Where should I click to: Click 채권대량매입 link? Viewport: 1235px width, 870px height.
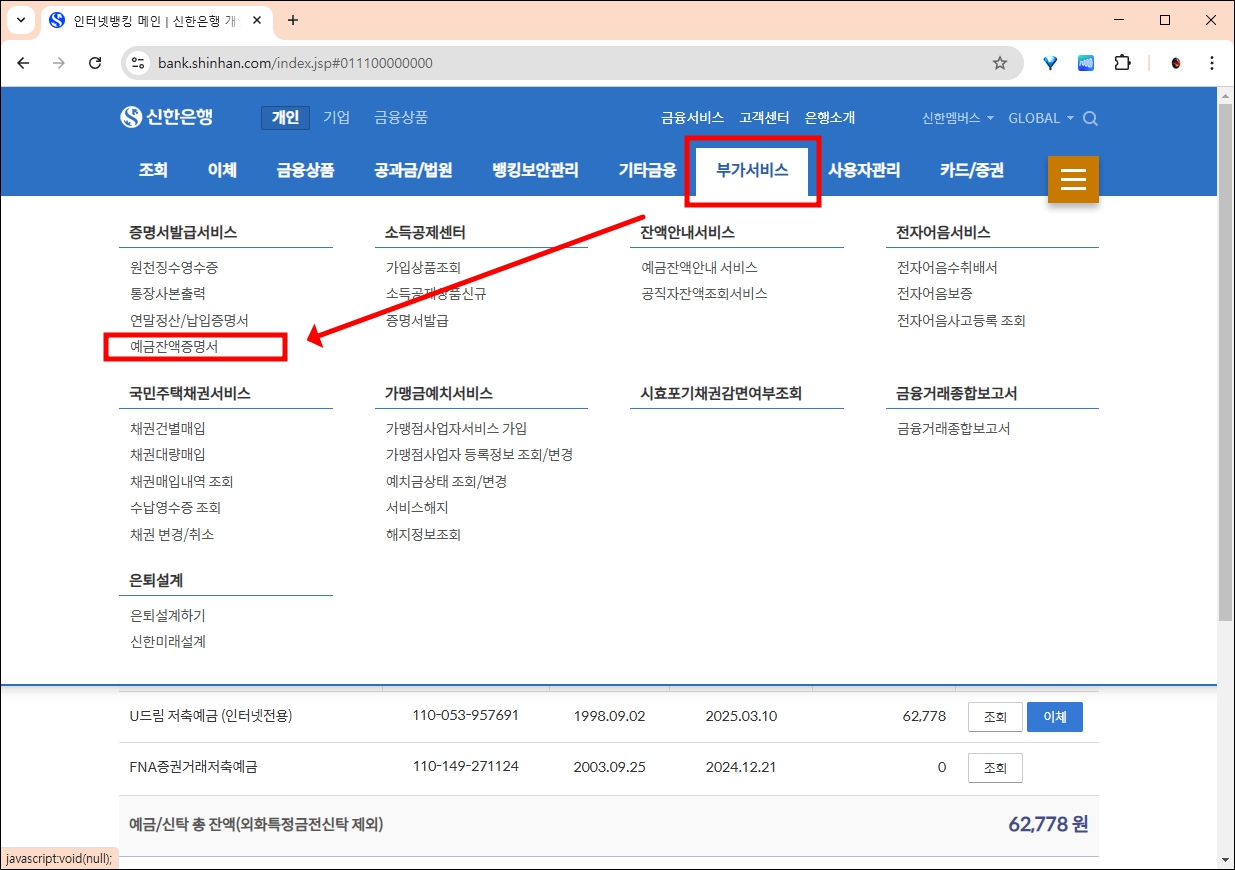[x=167, y=454]
